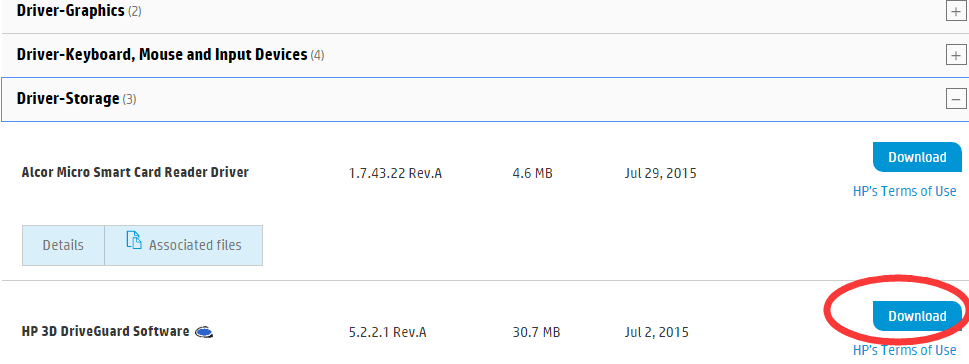Download HP 3D DriveGuard Software
This screenshot has height=364, width=969.
917,316
